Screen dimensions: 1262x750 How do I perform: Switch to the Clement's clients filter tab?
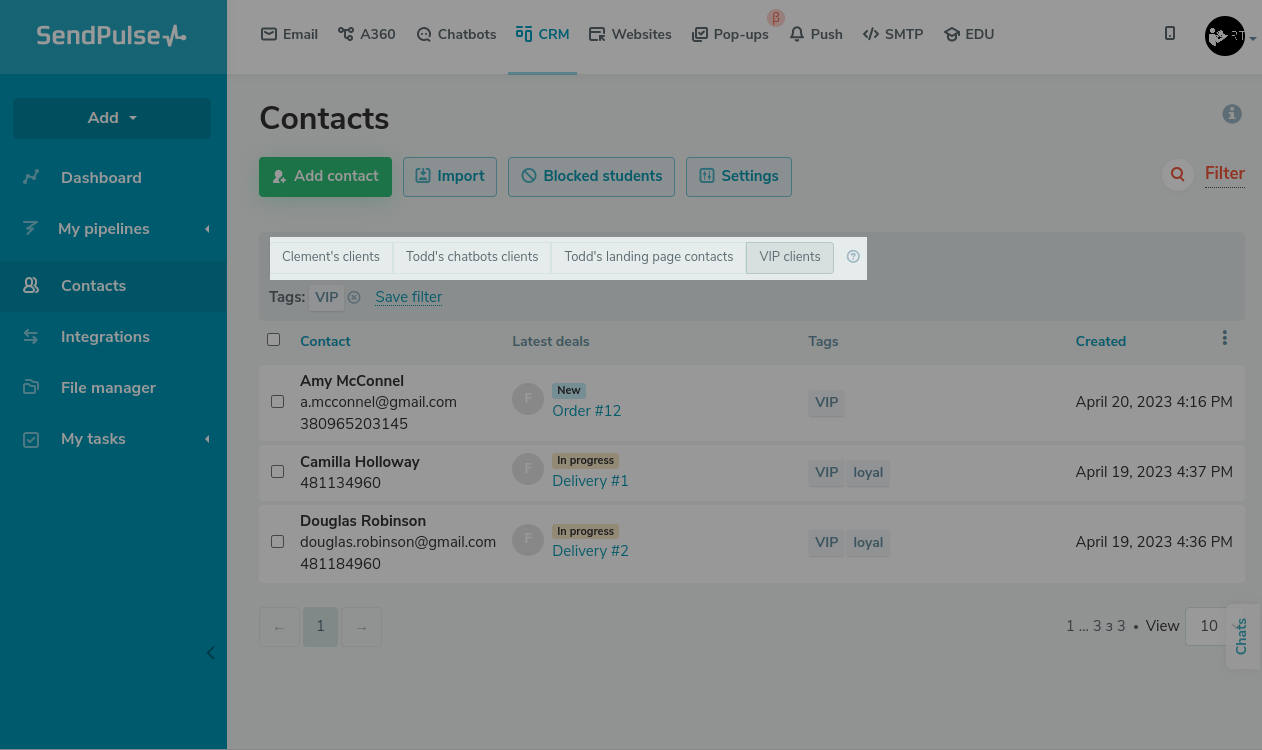pyautogui.click(x=331, y=257)
